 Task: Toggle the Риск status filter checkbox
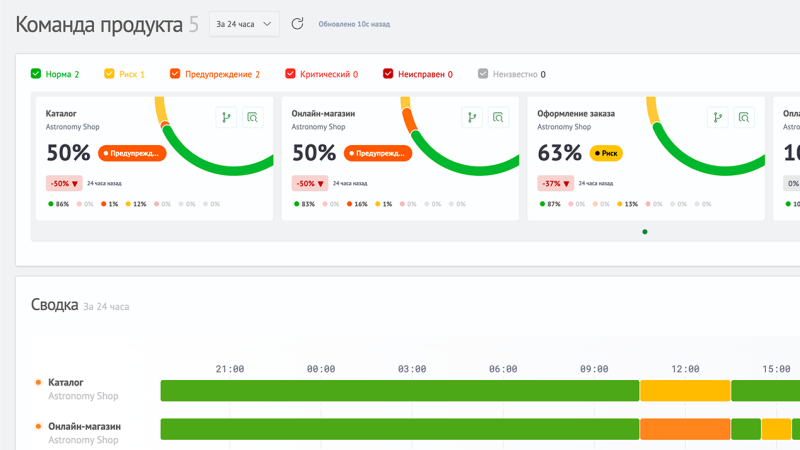[x=109, y=73]
